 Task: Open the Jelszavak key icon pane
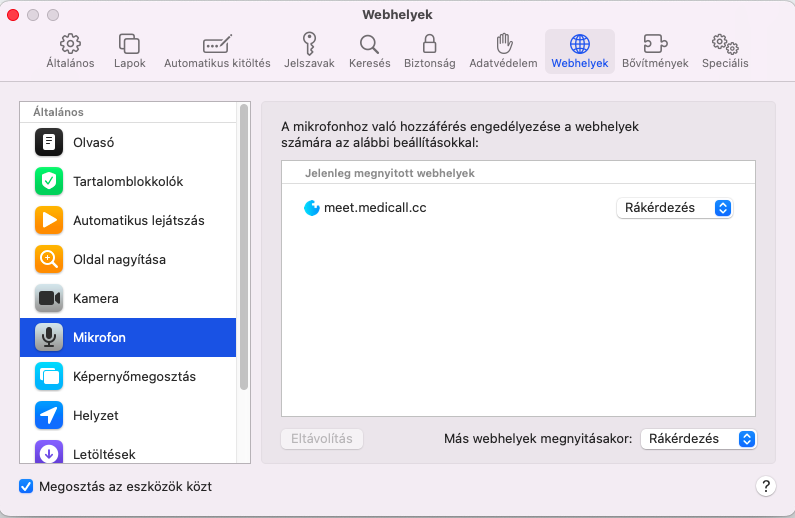(x=309, y=51)
